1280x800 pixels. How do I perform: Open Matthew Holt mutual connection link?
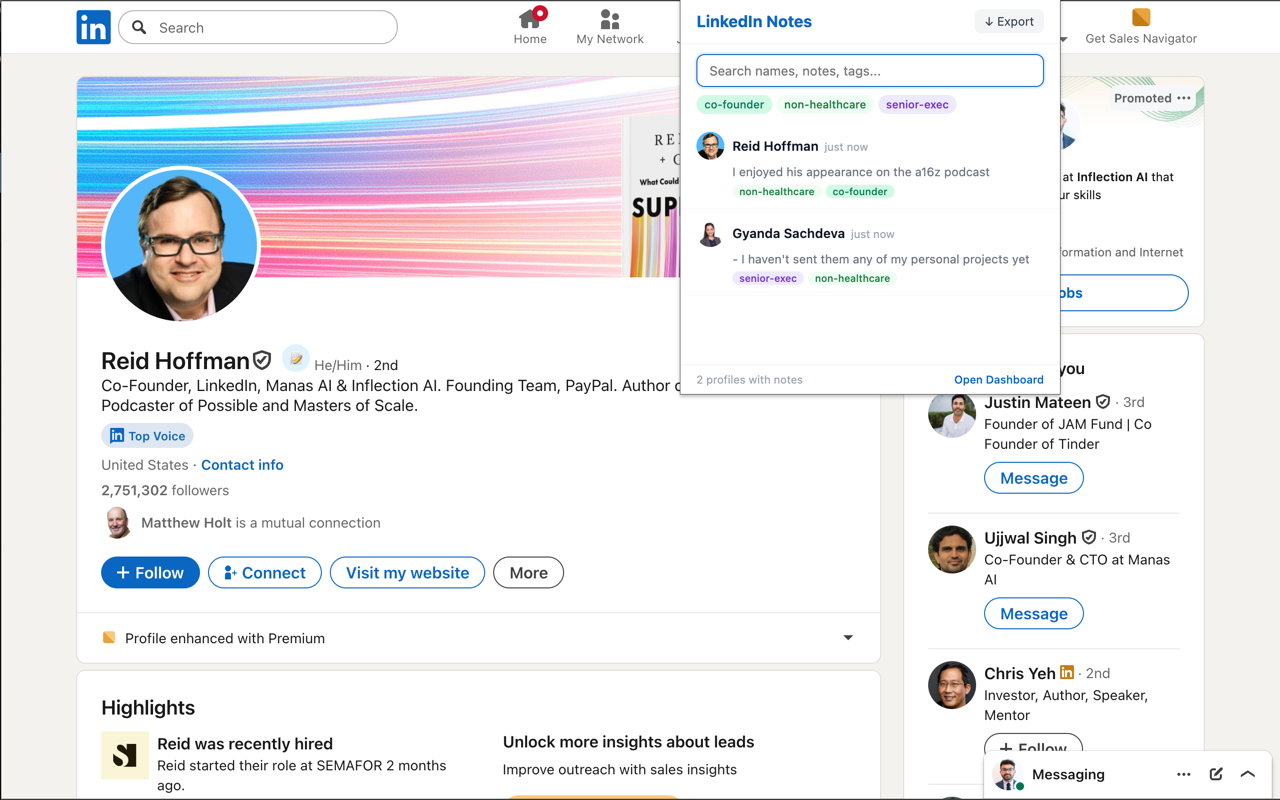tap(261, 523)
